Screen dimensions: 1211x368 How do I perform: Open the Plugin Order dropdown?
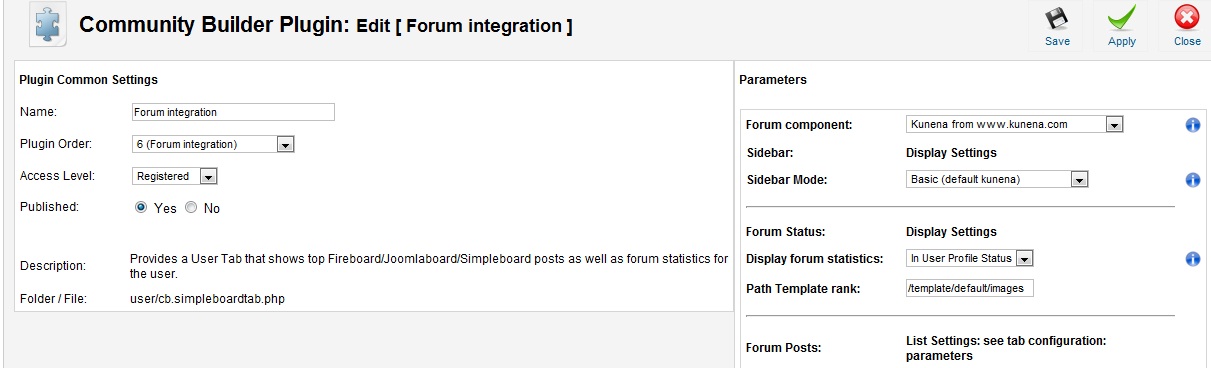pos(213,144)
